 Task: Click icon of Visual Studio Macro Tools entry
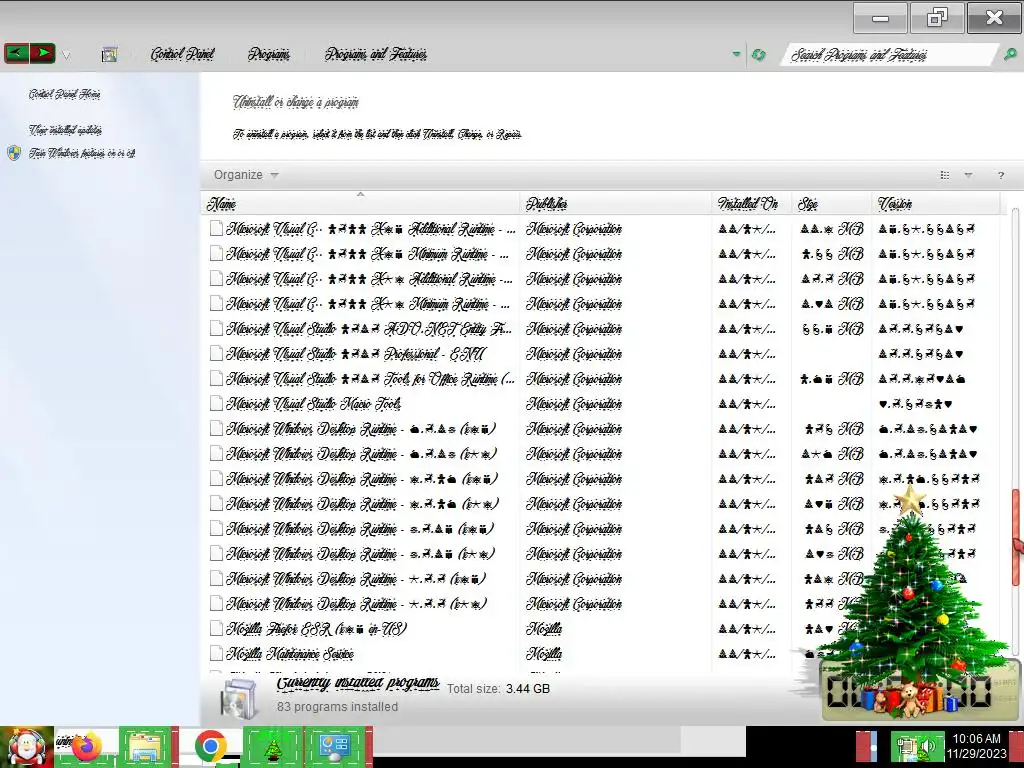coord(216,403)
